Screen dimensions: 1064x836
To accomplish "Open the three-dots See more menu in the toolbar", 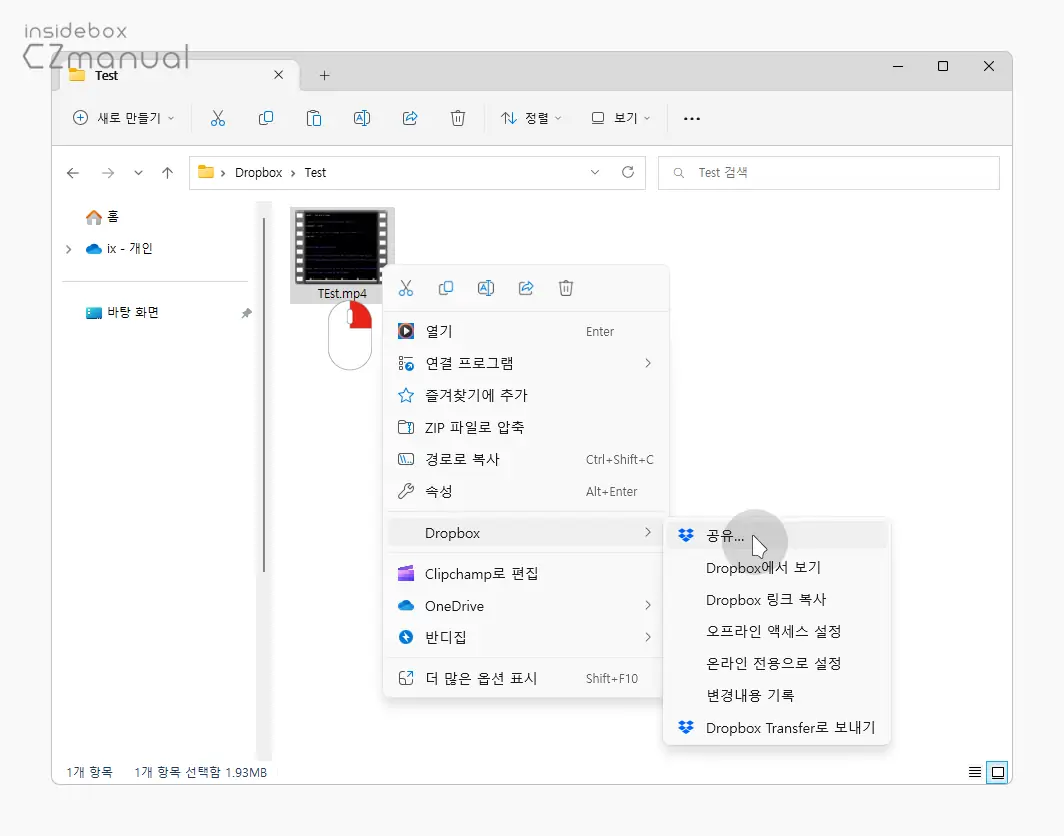I will pos(691,119).
